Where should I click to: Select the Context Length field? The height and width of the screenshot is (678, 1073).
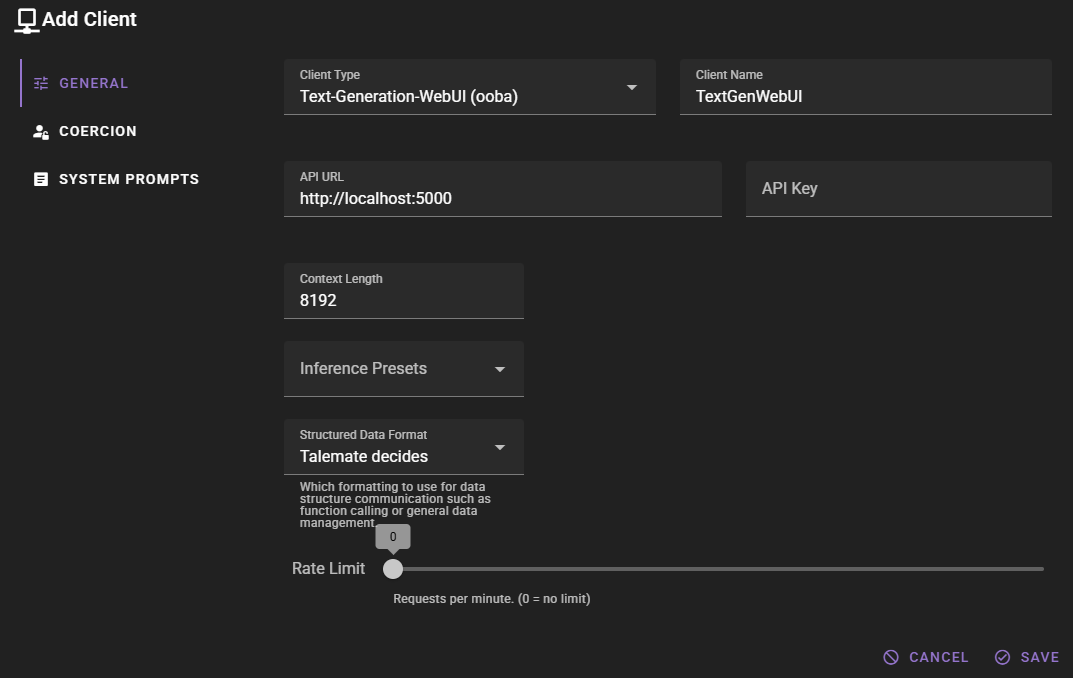404,291
